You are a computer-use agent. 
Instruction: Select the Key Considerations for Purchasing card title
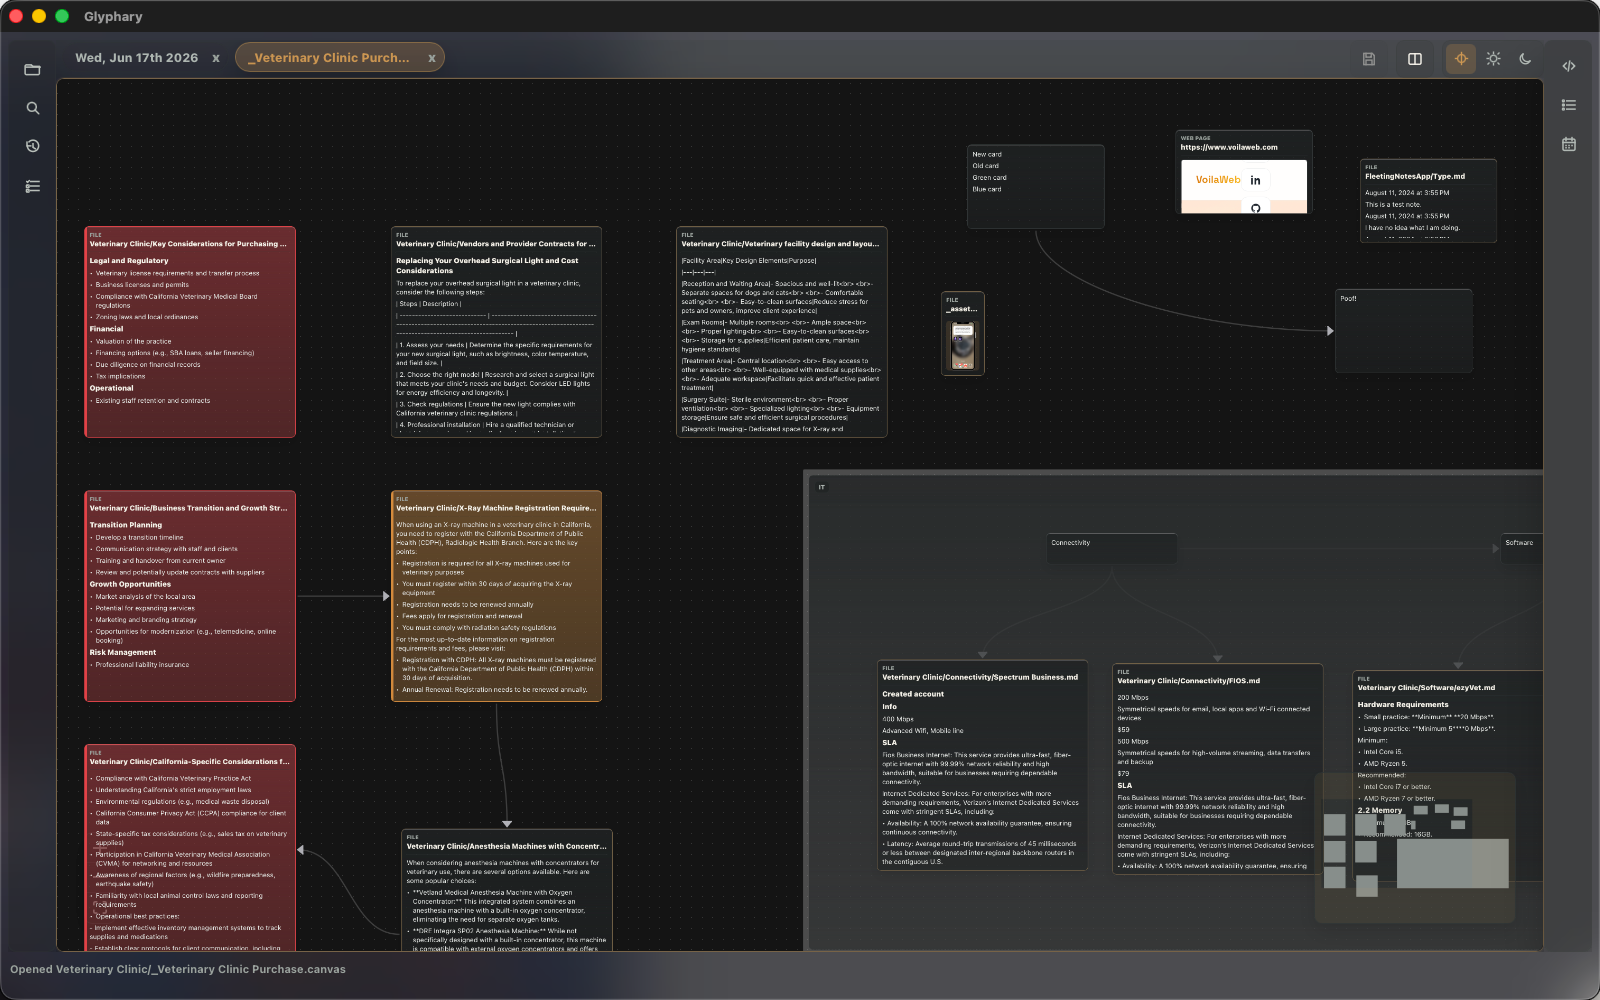188,244
